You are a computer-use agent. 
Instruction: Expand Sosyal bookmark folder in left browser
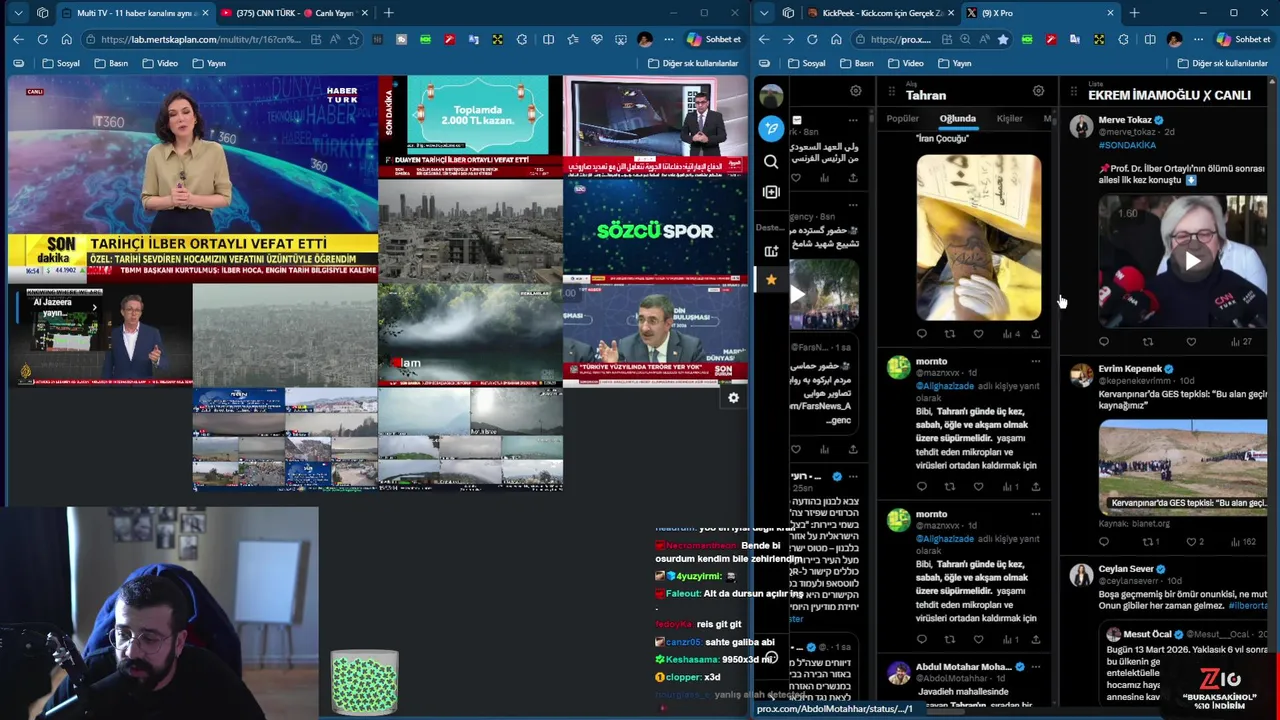(61, 63)
